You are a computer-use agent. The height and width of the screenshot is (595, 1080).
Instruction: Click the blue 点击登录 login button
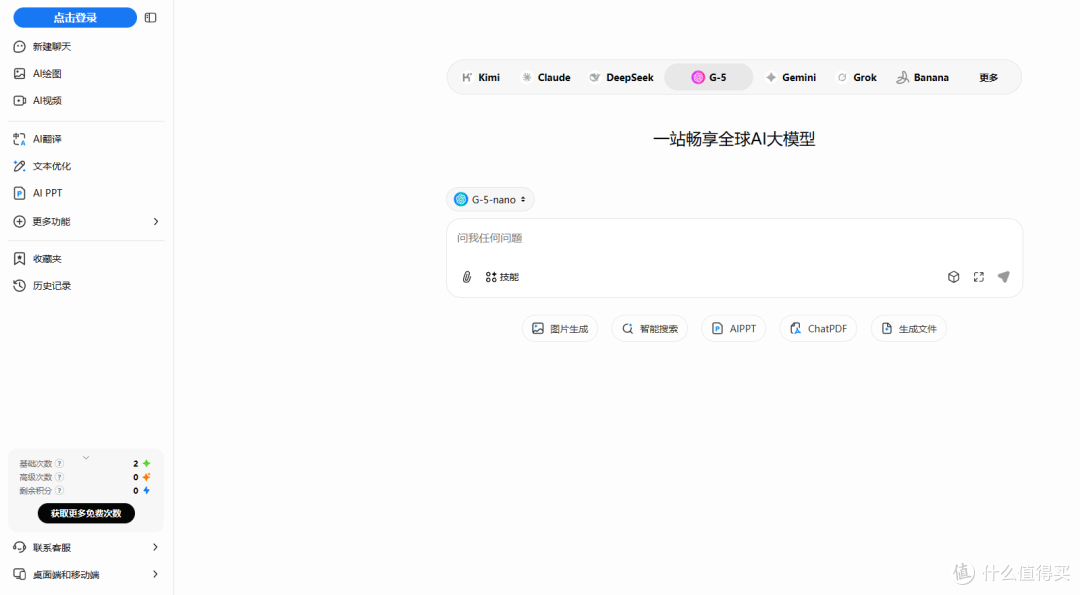pos(75,18)
